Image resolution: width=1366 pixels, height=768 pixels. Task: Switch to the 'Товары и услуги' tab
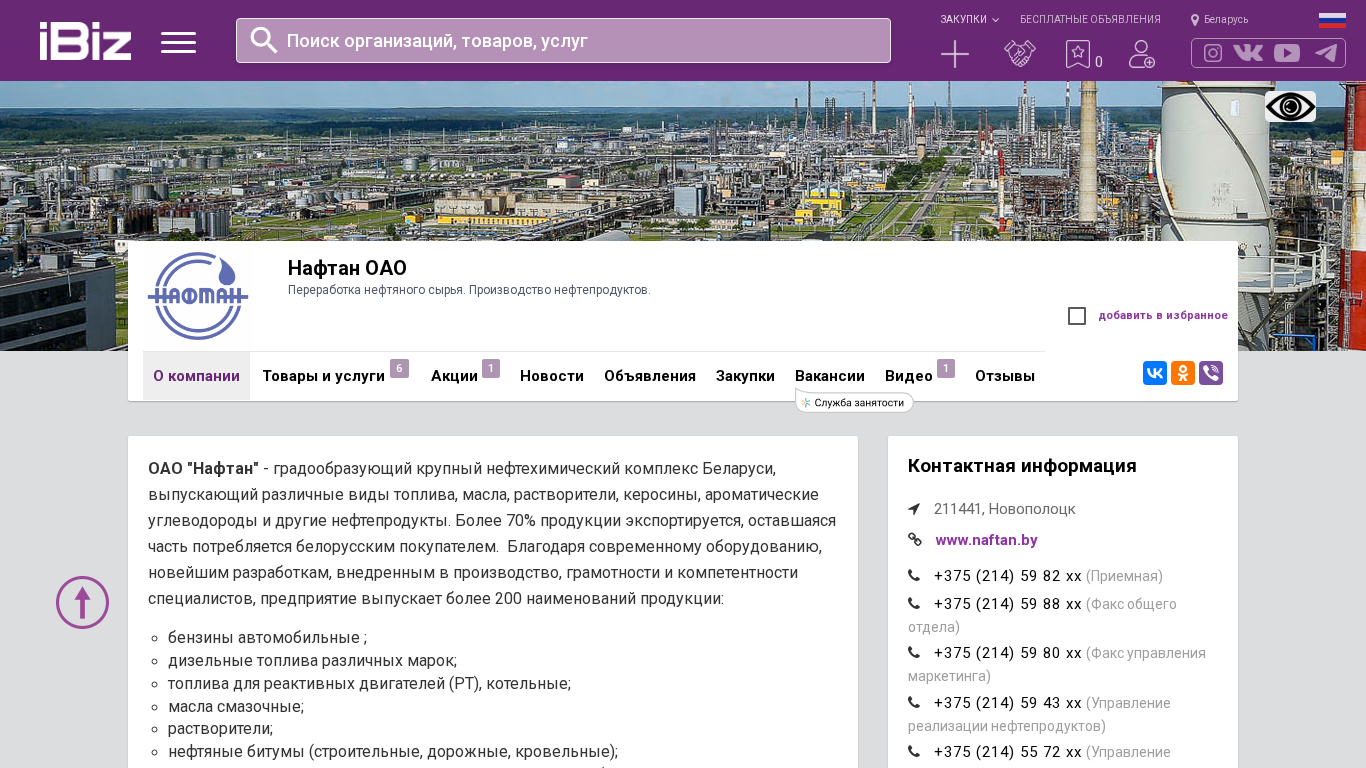pos(323,376)
